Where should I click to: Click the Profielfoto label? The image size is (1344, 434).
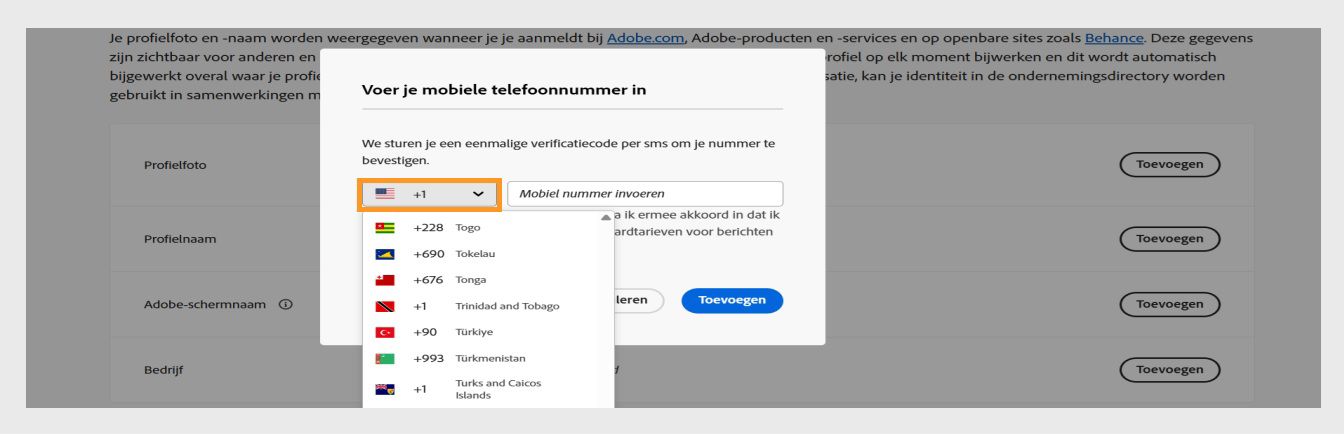pos(175,165)
